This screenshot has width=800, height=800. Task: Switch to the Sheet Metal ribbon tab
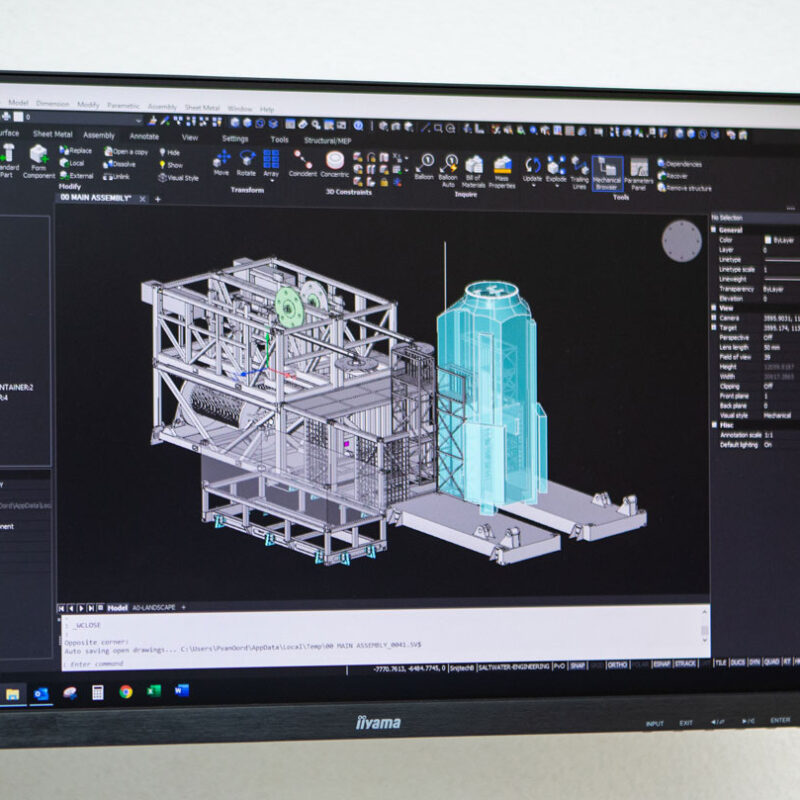(52, 134)
